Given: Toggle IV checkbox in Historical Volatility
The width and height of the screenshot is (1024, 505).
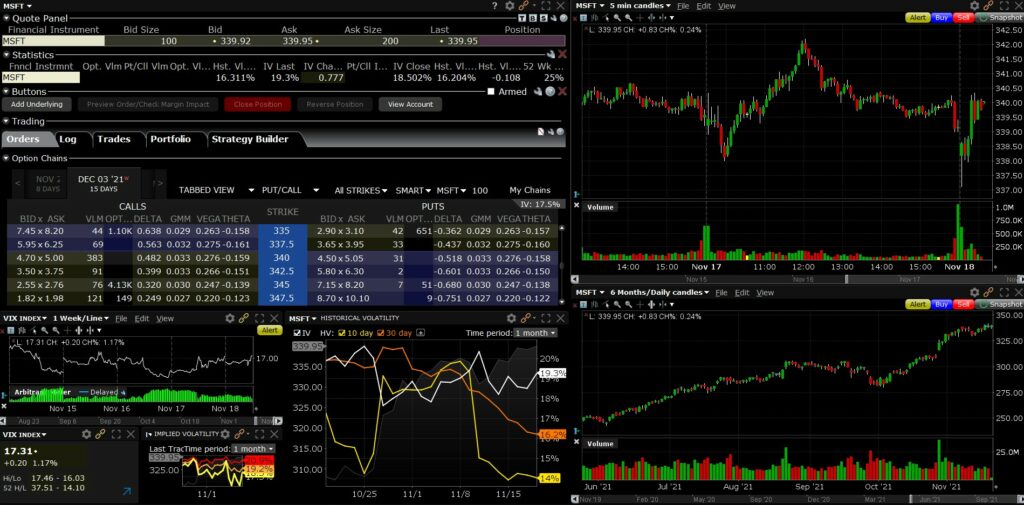Looking at the screenshot, I should [x=298, y=333].
